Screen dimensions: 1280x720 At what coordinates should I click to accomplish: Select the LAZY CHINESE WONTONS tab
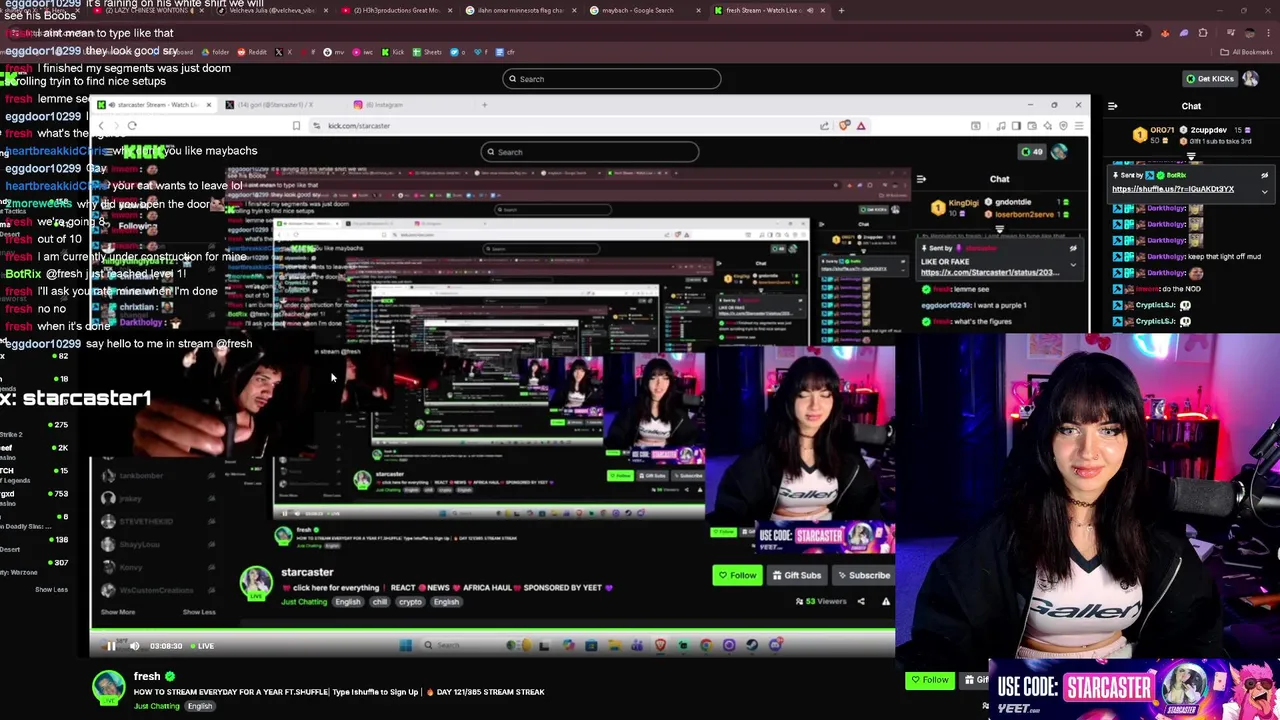click(150, 10)
